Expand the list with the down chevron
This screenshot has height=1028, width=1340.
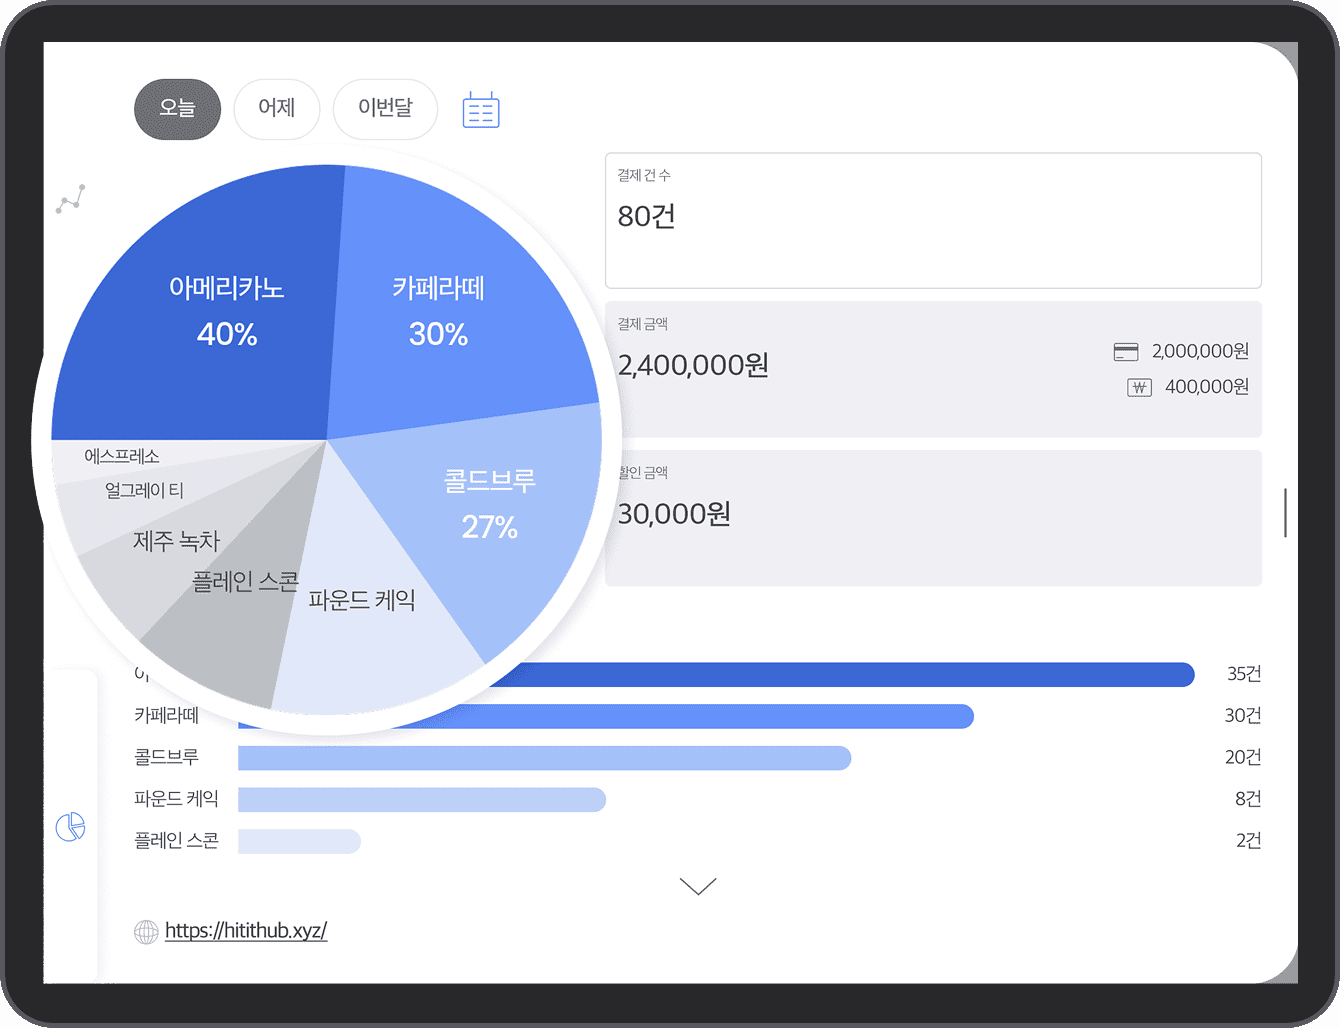(x=698, y=886)
